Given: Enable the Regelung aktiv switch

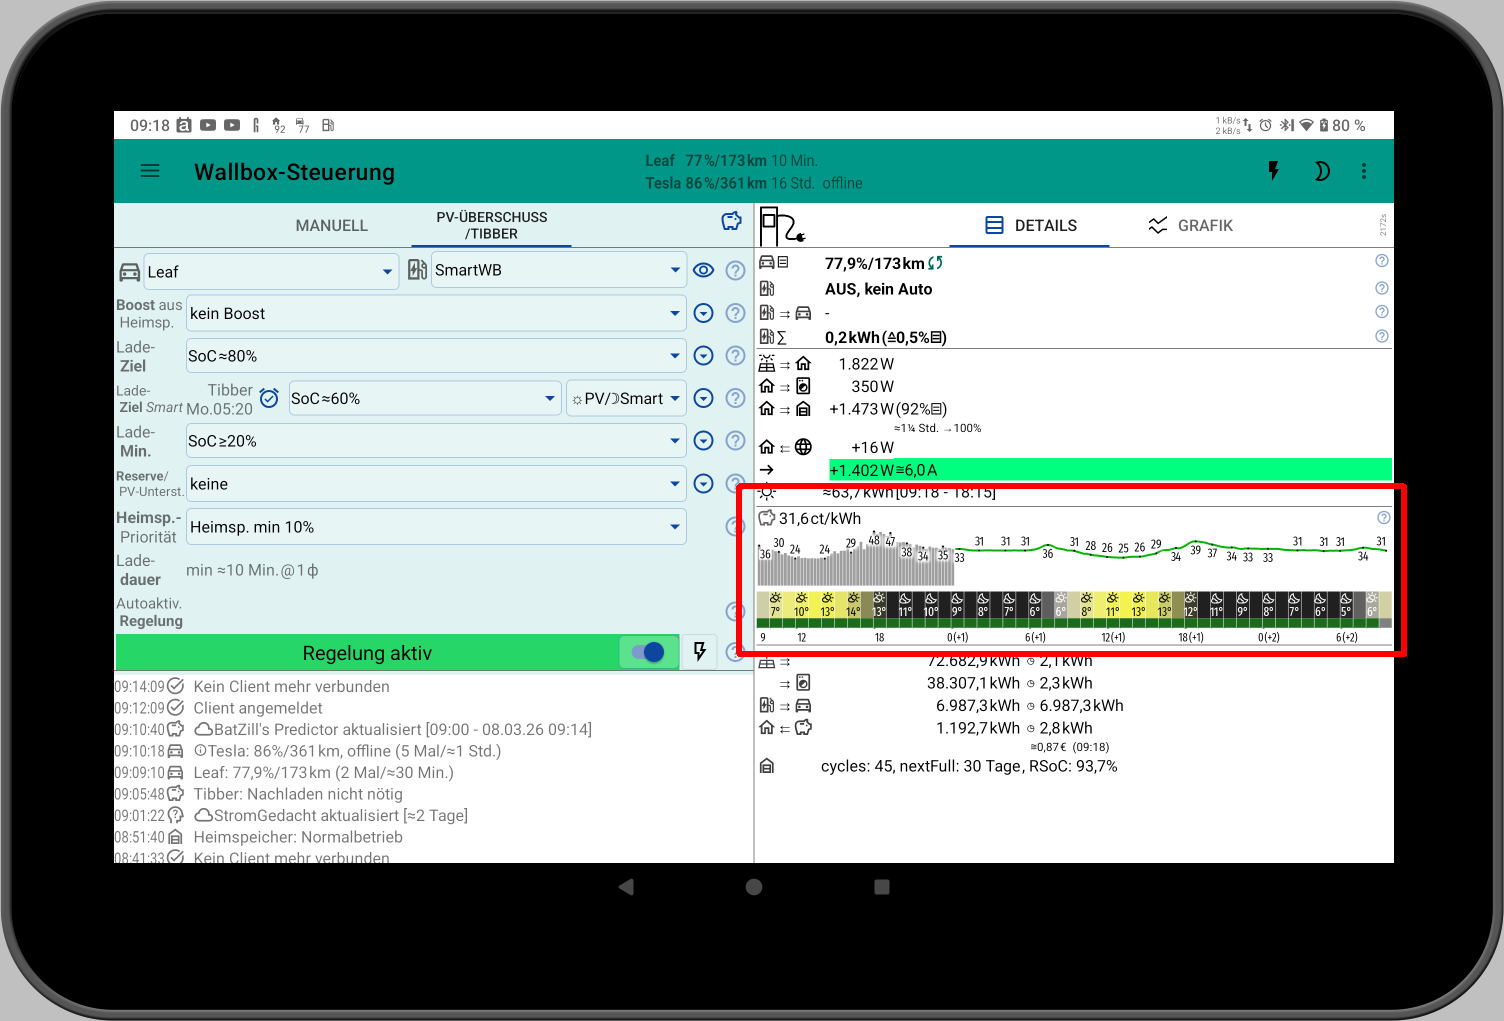Looking at the screenshot, I should point(647,652).
